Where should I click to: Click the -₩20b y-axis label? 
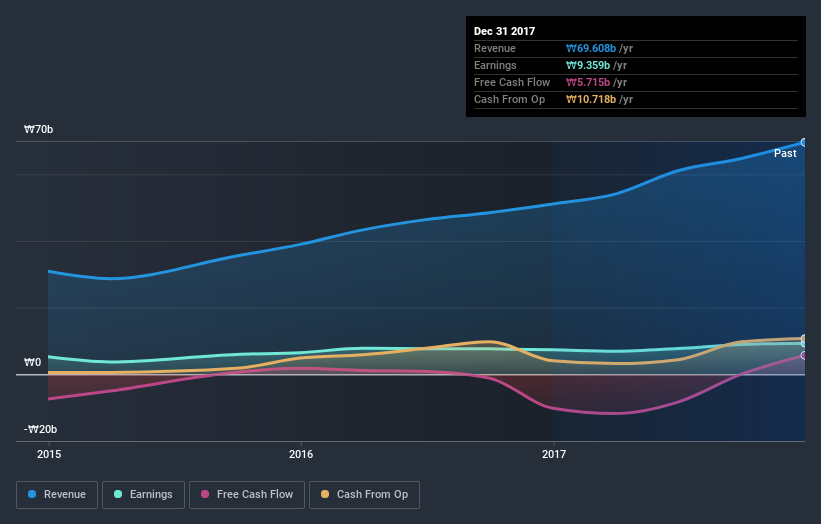coord(40,429)
